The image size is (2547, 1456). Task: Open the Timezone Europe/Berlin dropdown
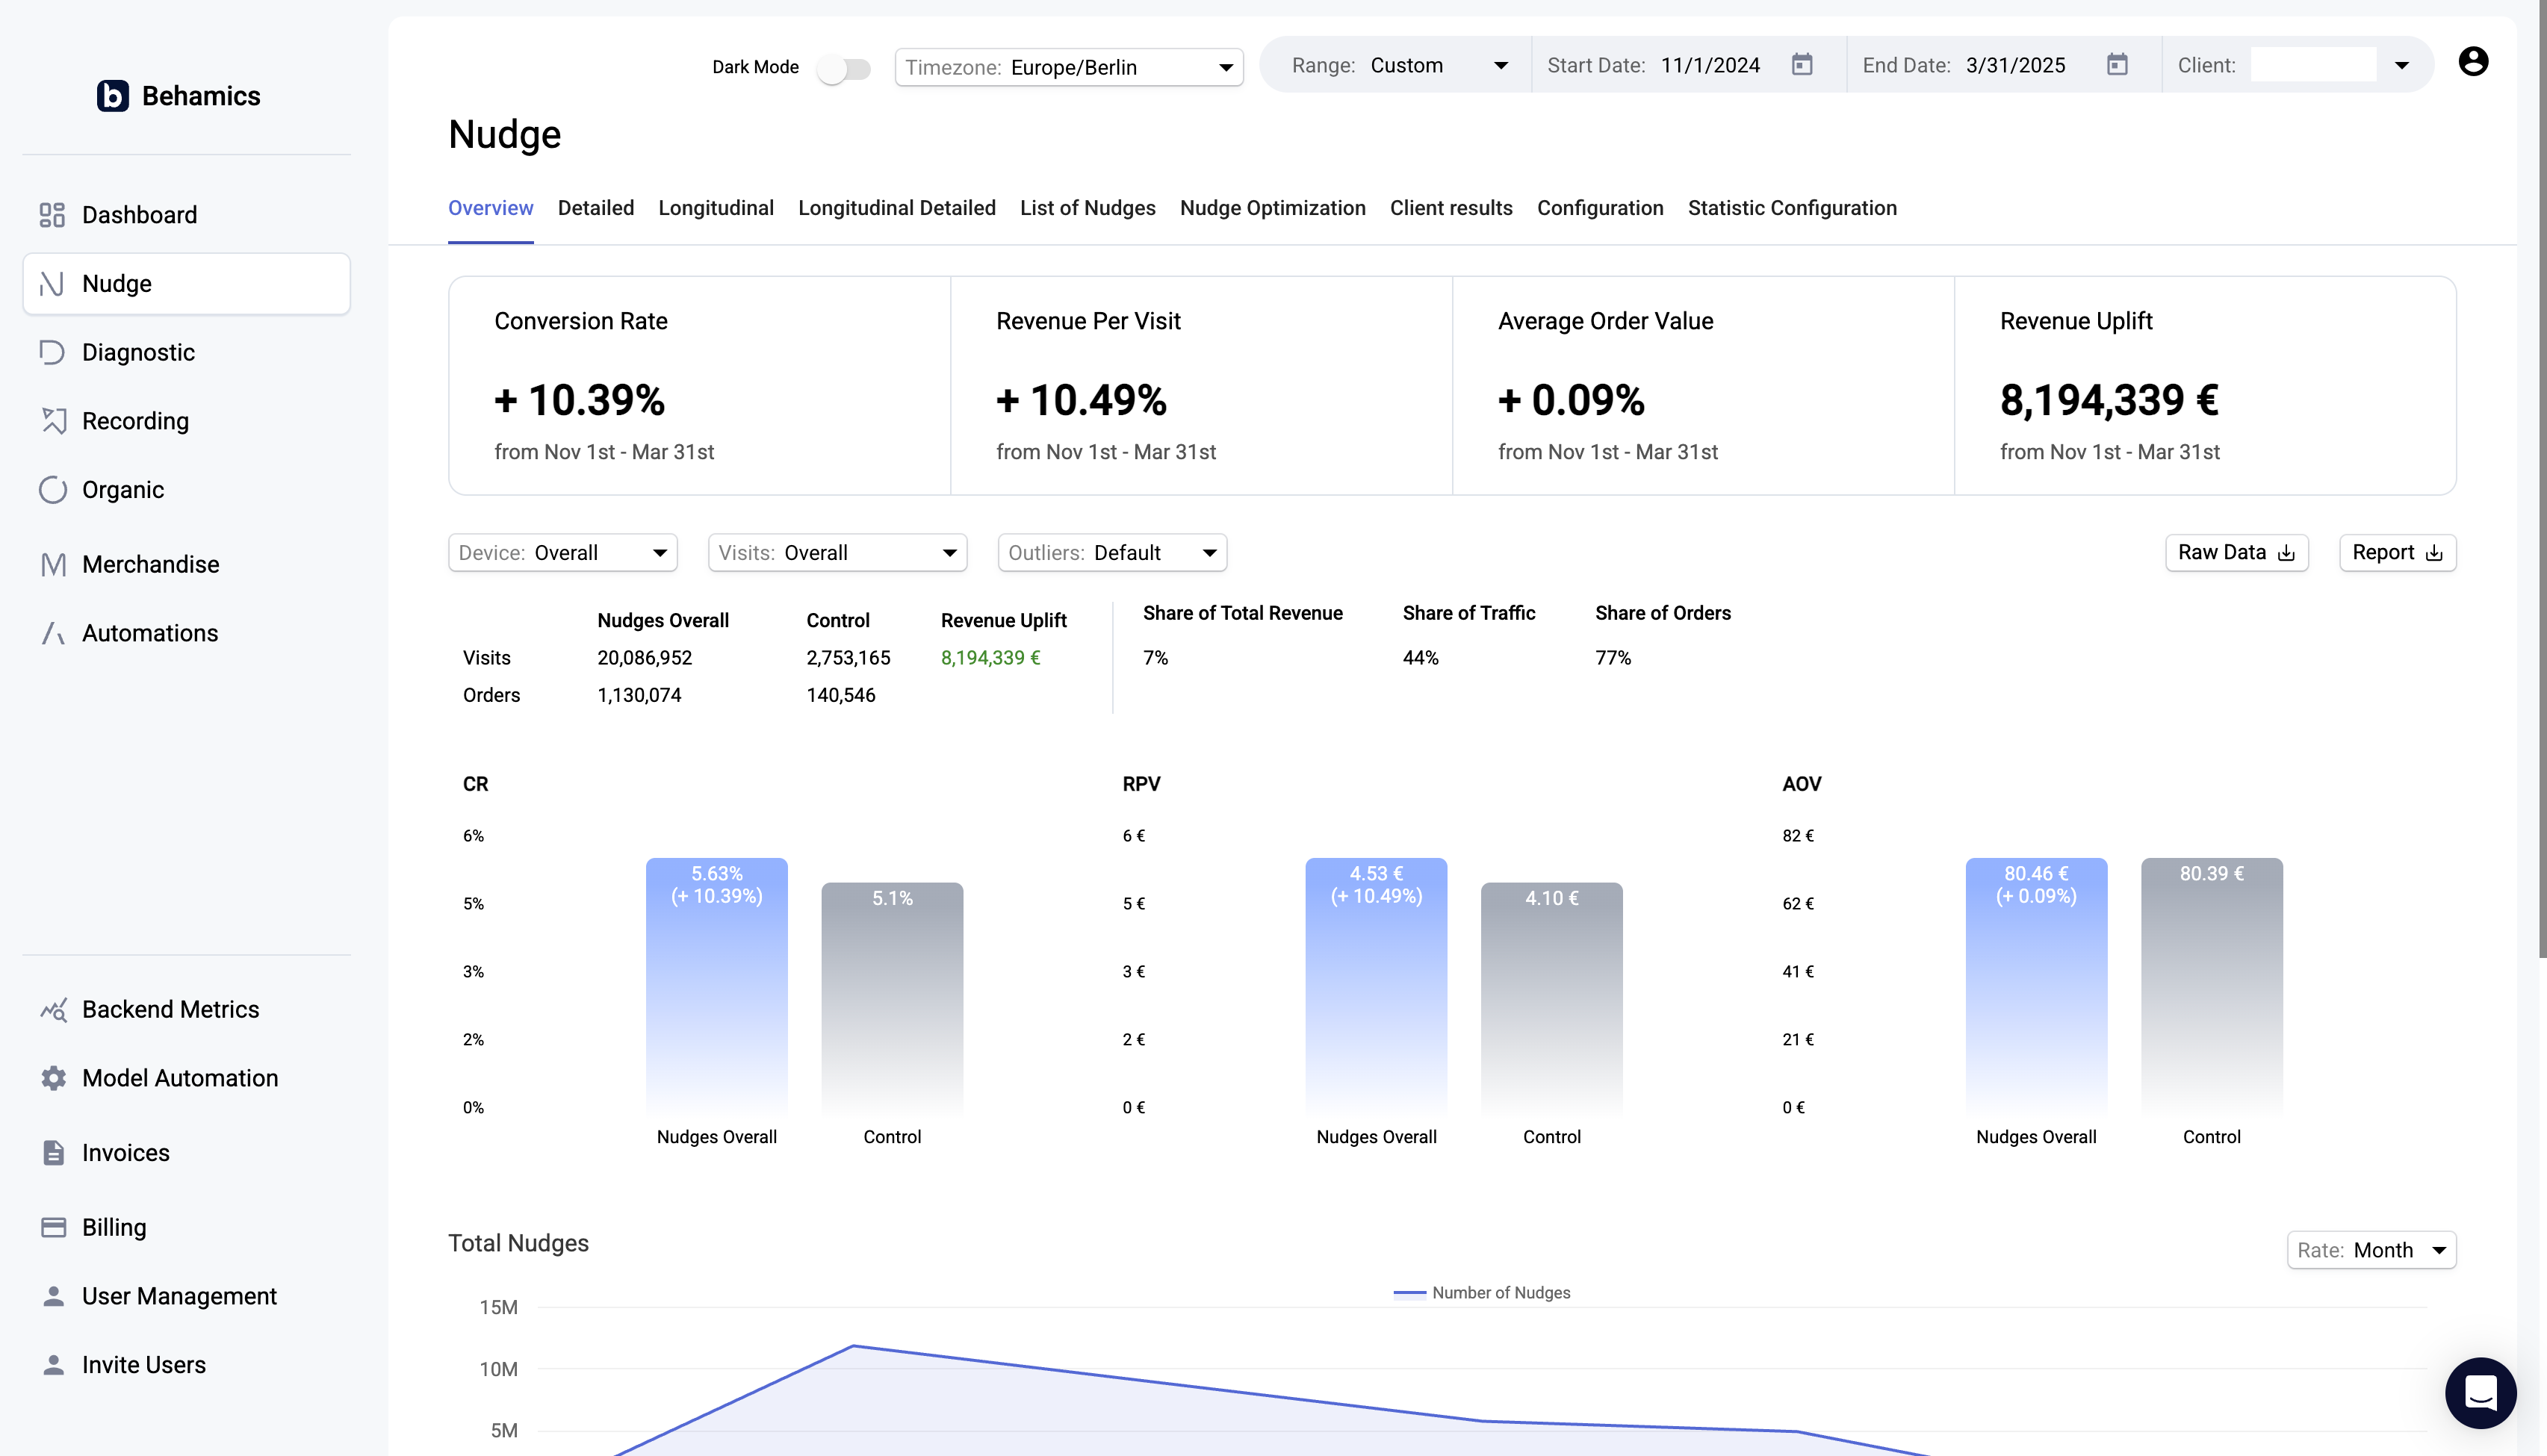[x=1068, y=68]
